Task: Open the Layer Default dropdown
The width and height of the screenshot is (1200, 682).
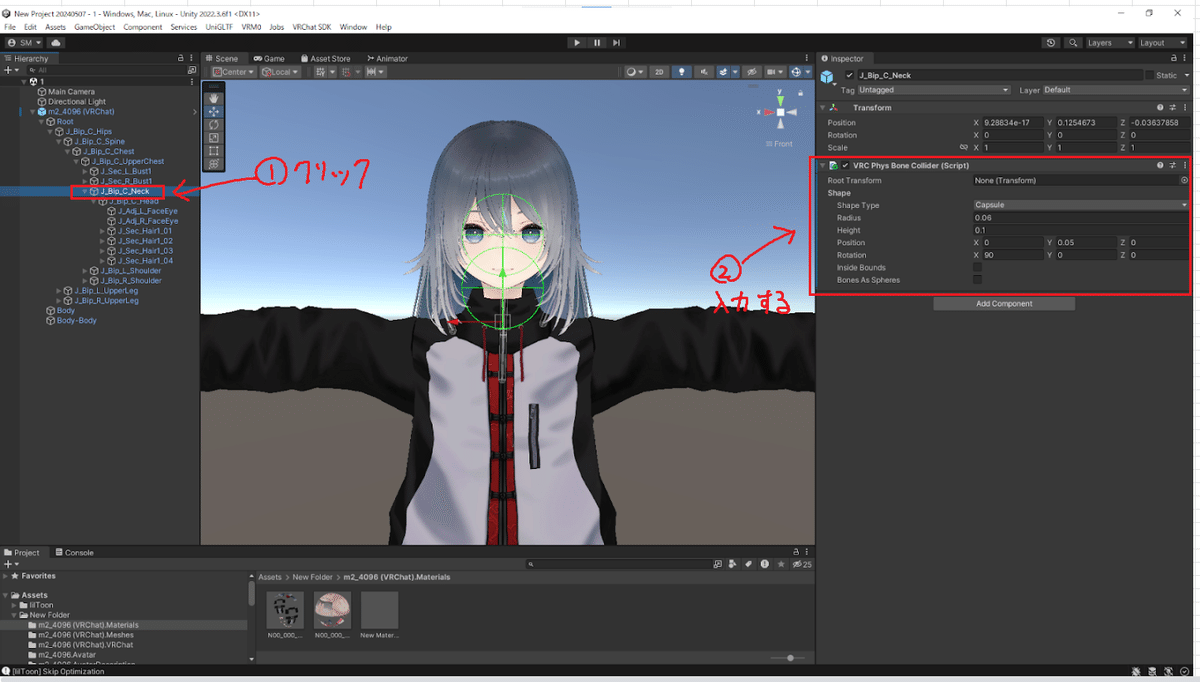Action: pos(1116,90)
